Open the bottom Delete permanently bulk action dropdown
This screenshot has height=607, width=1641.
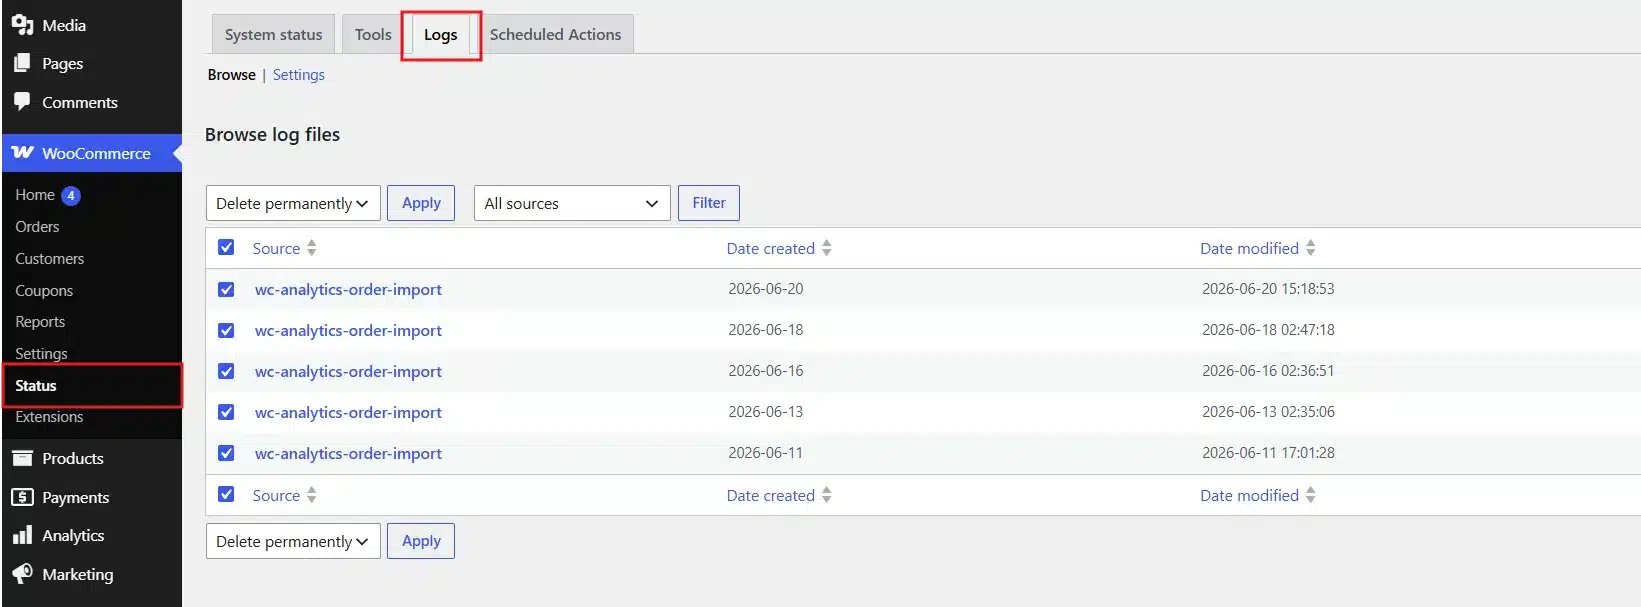point(293,541)
